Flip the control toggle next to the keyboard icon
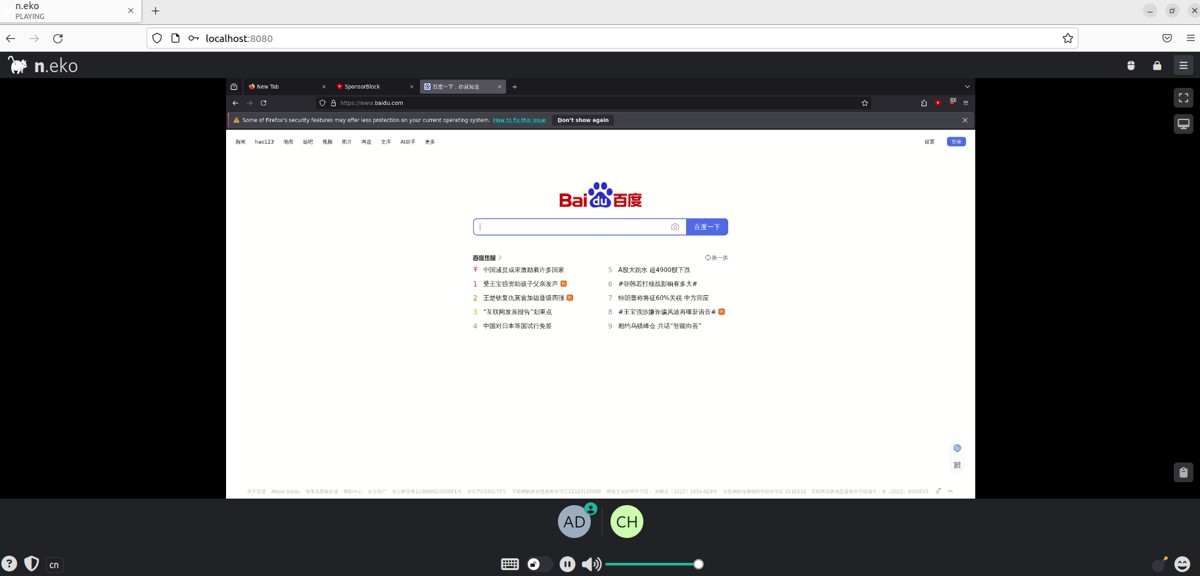Screen dimensions: 1200x576 (536, 563)
